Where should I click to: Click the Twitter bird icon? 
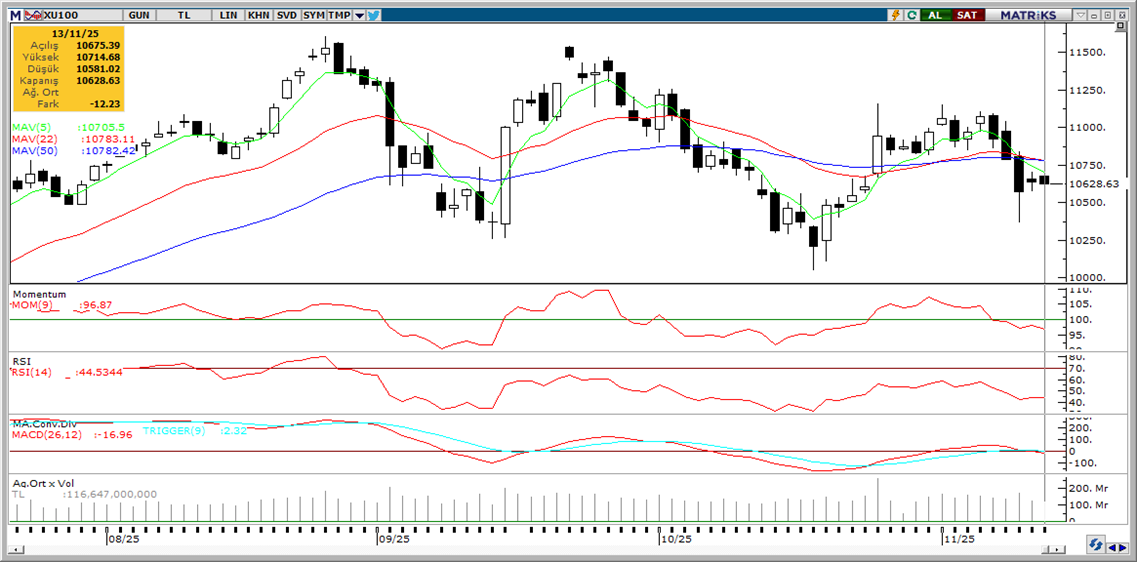[x=373, y=15]
